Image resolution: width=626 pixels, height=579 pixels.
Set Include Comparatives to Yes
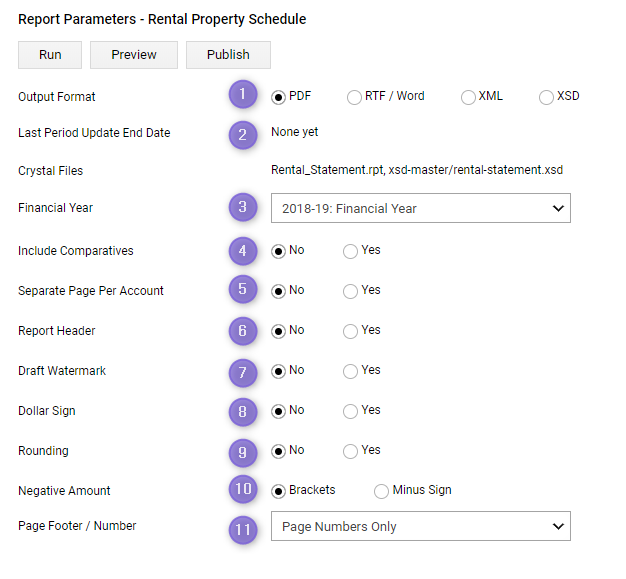click(x=350, y=251)
